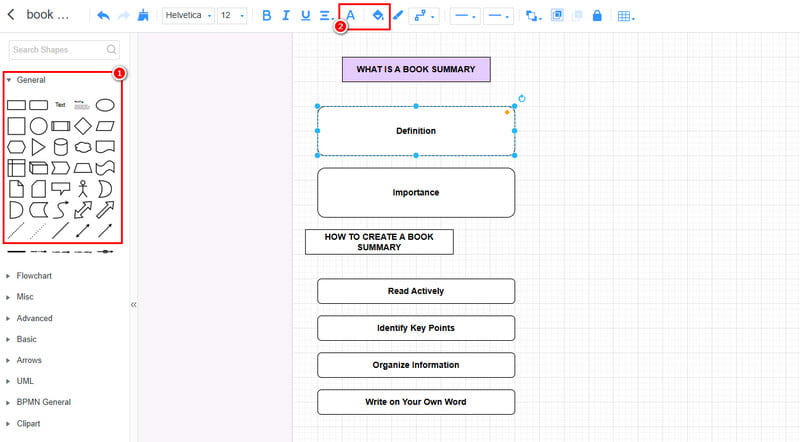800x442 pixels.
Task: Select the cylinder shape in General
Action: point(60,148)
